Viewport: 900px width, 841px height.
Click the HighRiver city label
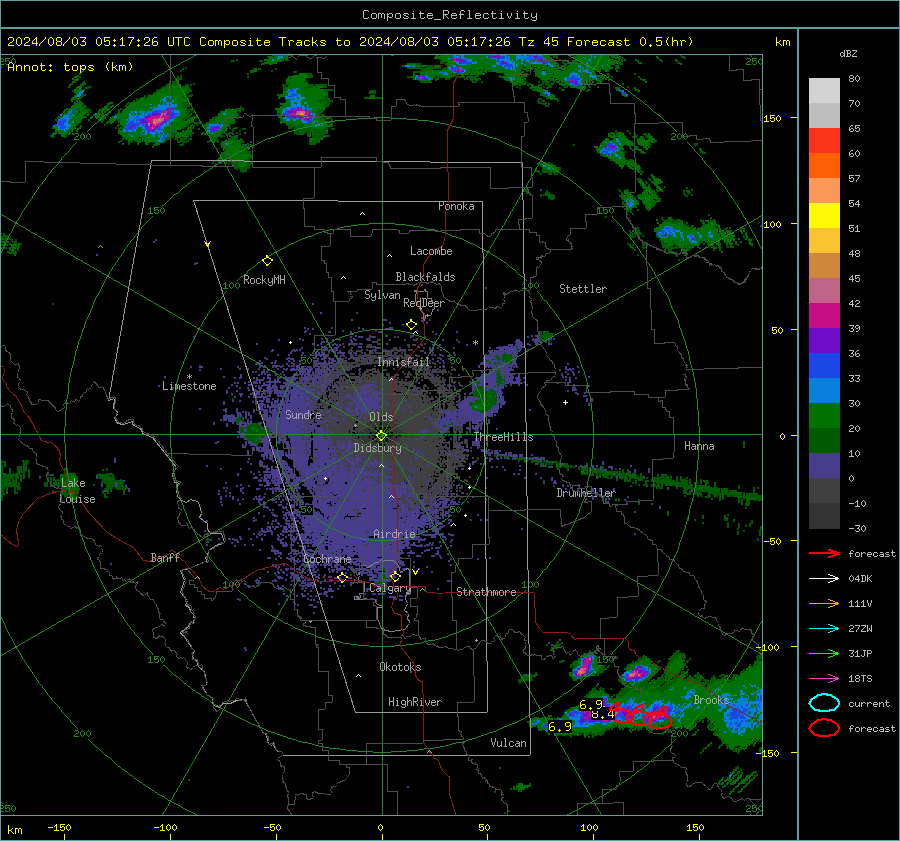click(415, 702)
